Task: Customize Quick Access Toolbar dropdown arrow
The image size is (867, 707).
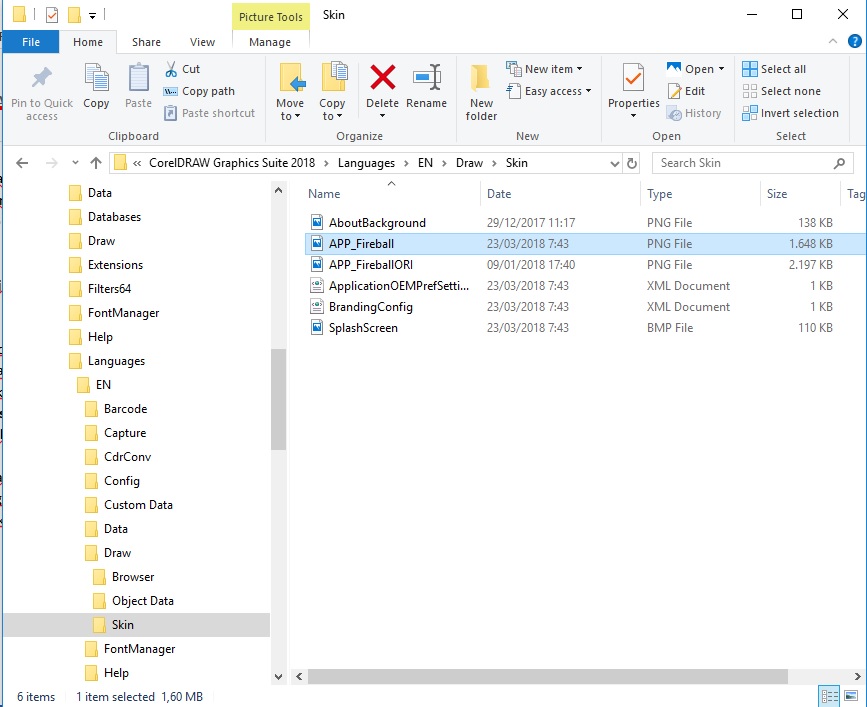Action: (x=92, y=15)
